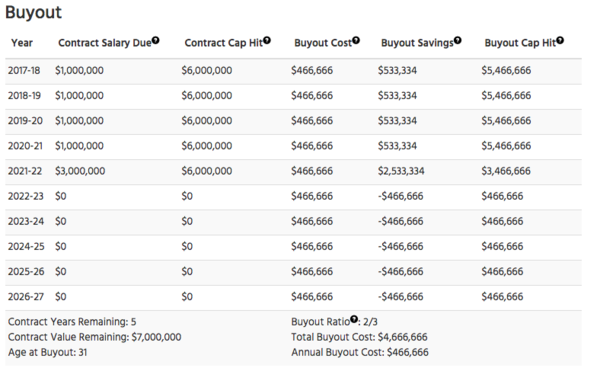Click 2017-18 buyout savings $533,334
This screenshot has width=600, height=368.
point(397,70)
